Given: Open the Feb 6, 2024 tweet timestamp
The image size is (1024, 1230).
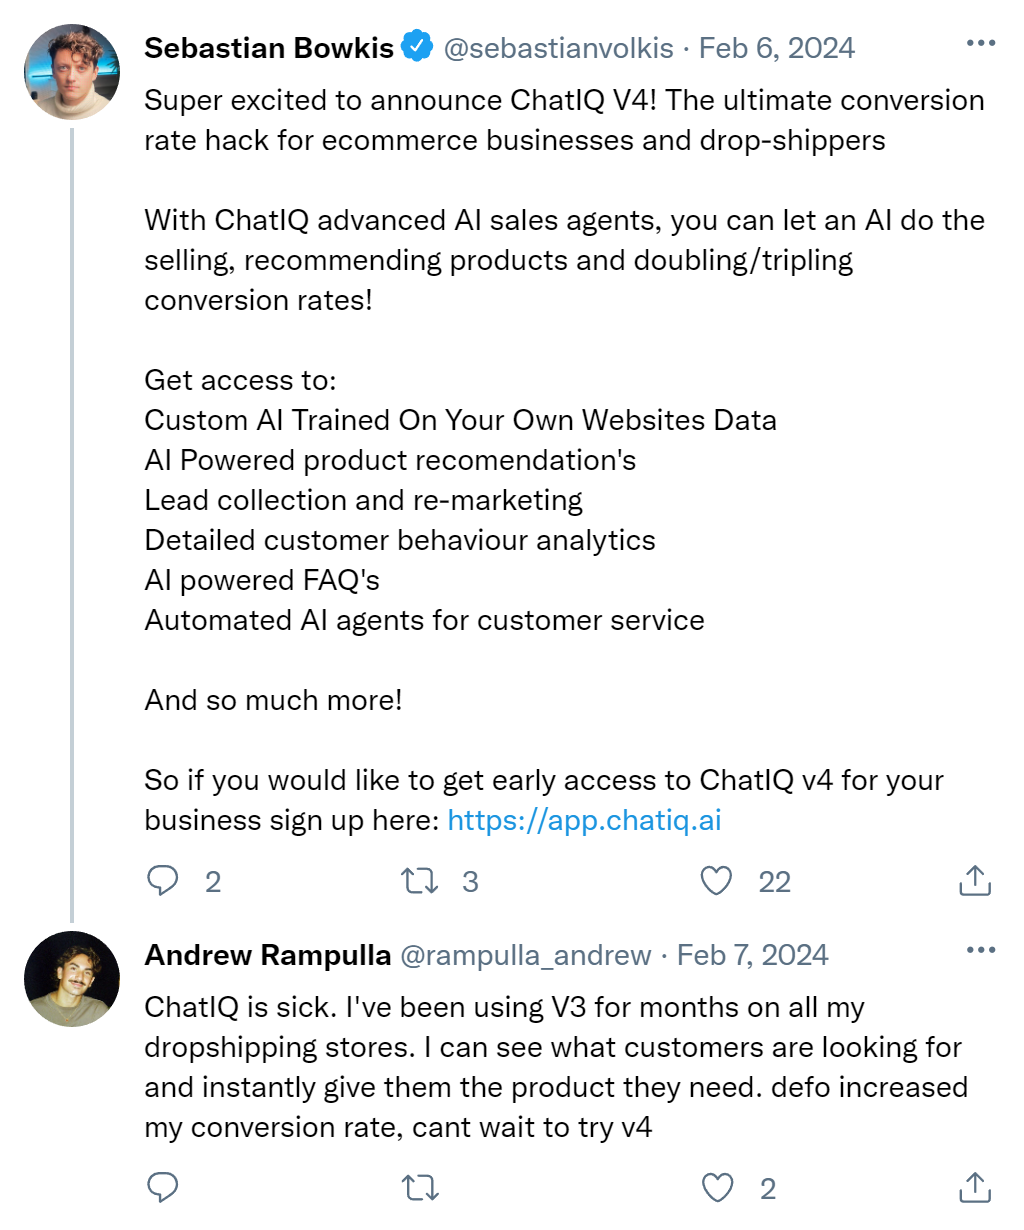Looking at the screenshot, I should 777,48.
